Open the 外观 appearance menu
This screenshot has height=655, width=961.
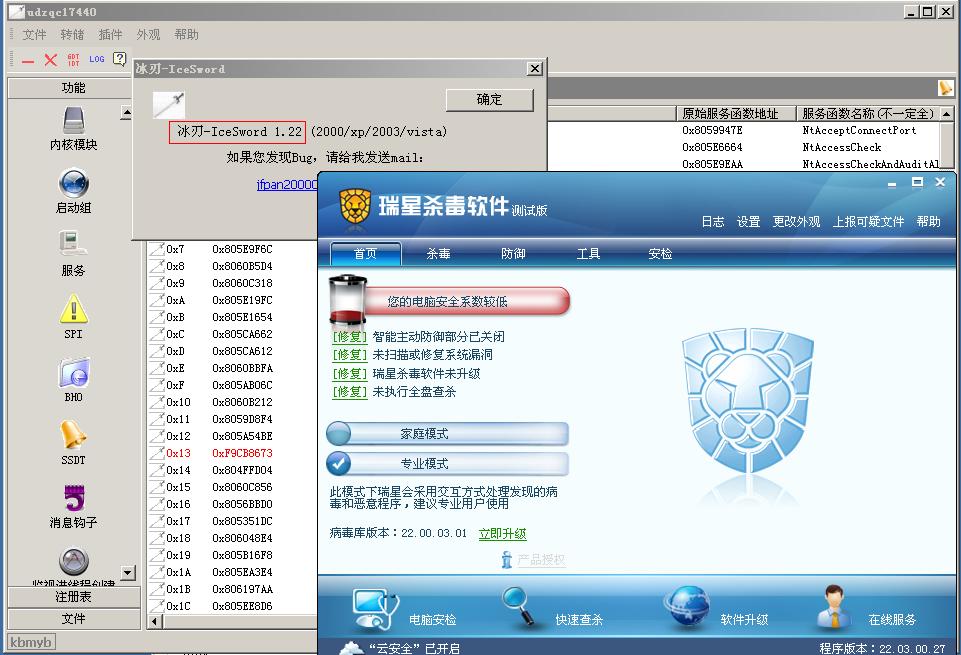pyautogui.click(x=148, y=35)
